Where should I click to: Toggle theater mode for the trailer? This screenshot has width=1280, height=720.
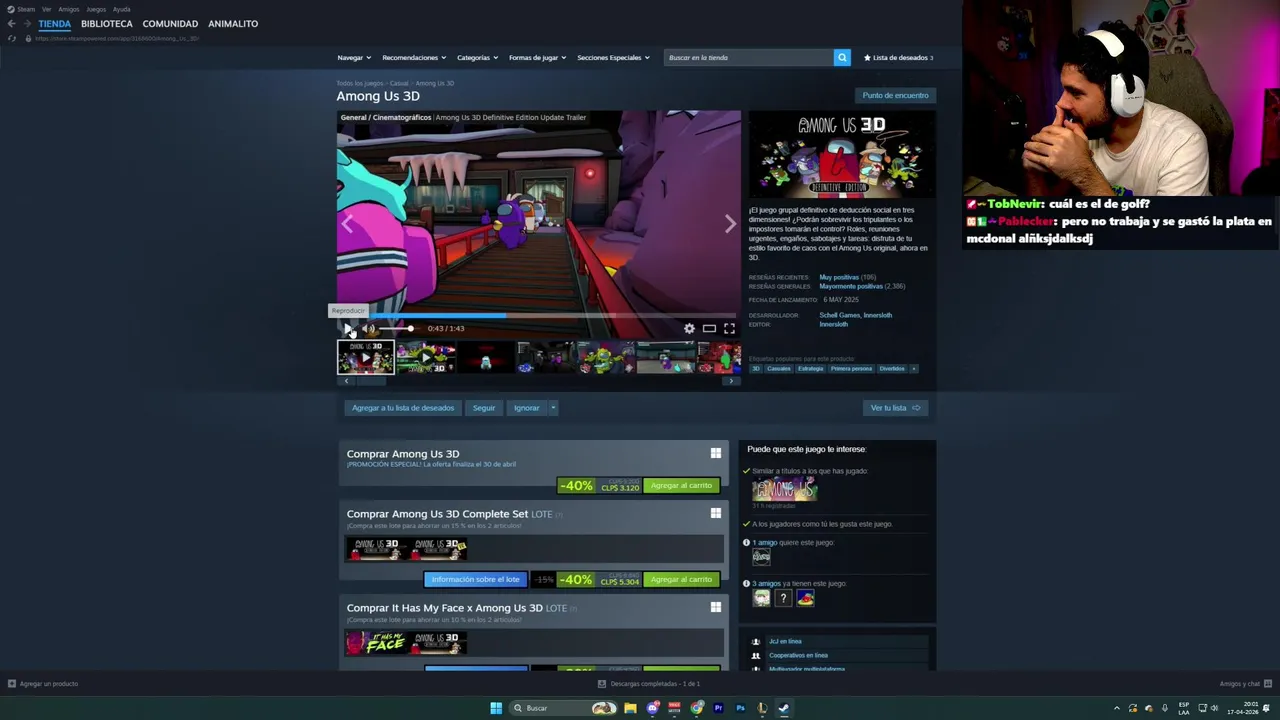(709, 328)
